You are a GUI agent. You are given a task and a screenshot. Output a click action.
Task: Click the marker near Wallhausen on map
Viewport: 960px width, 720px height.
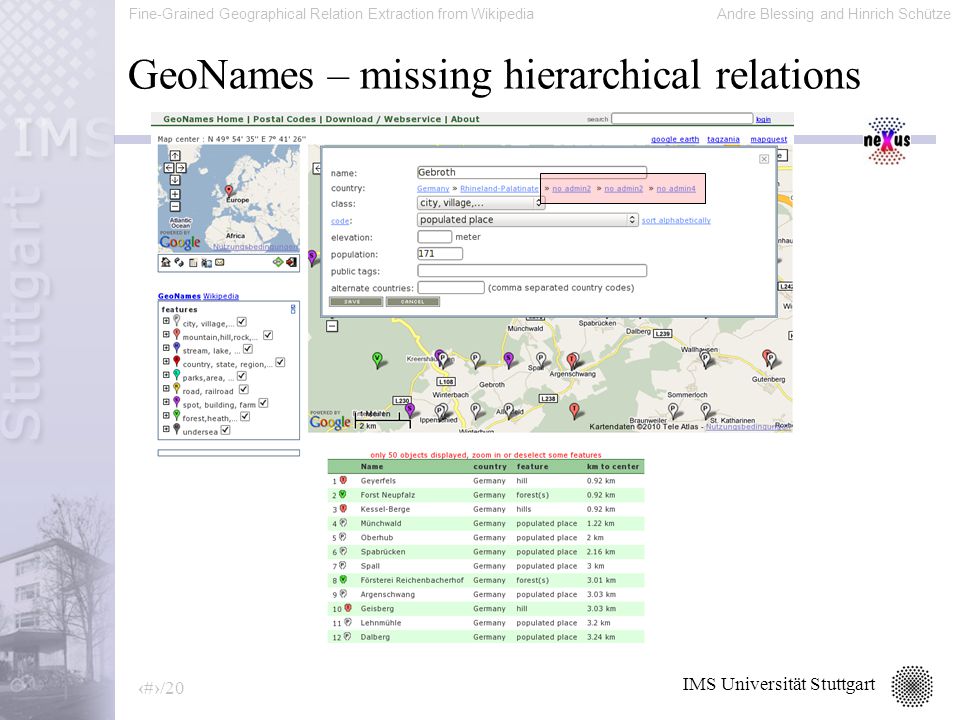[706, 359]
